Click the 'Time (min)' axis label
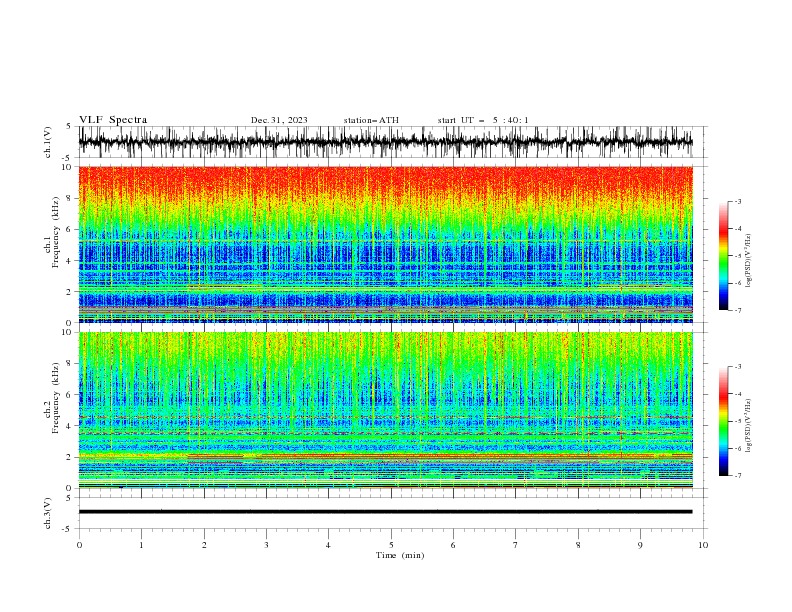The width and height of the screenshot is (792, 612). [x=400, y=555]
